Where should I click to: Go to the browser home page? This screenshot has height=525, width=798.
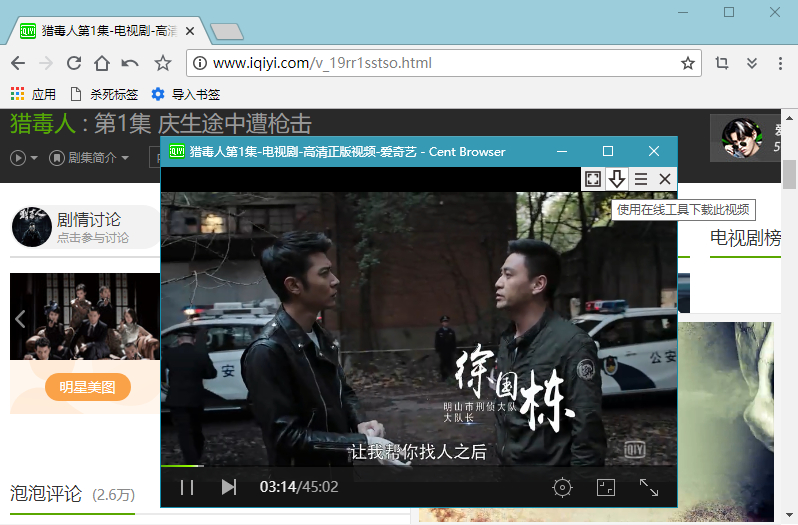point(101,63)
